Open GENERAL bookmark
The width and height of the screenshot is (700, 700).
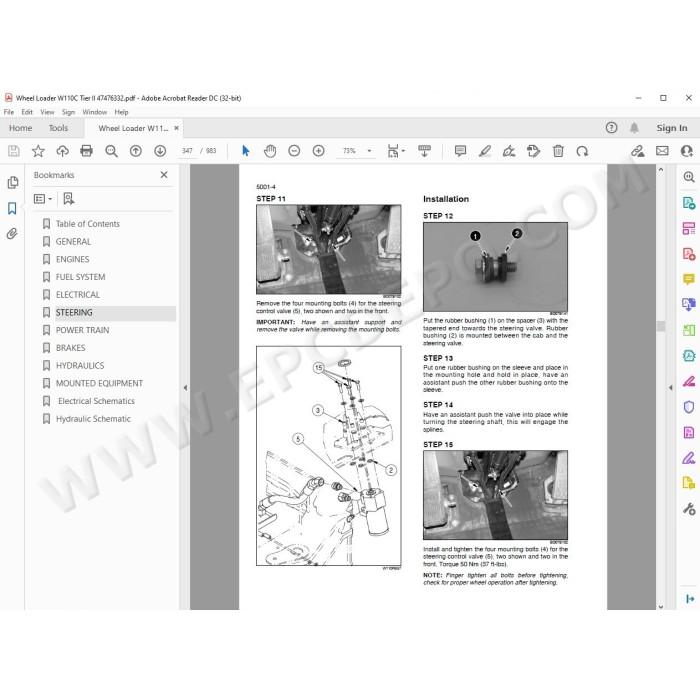pos(73,242)
